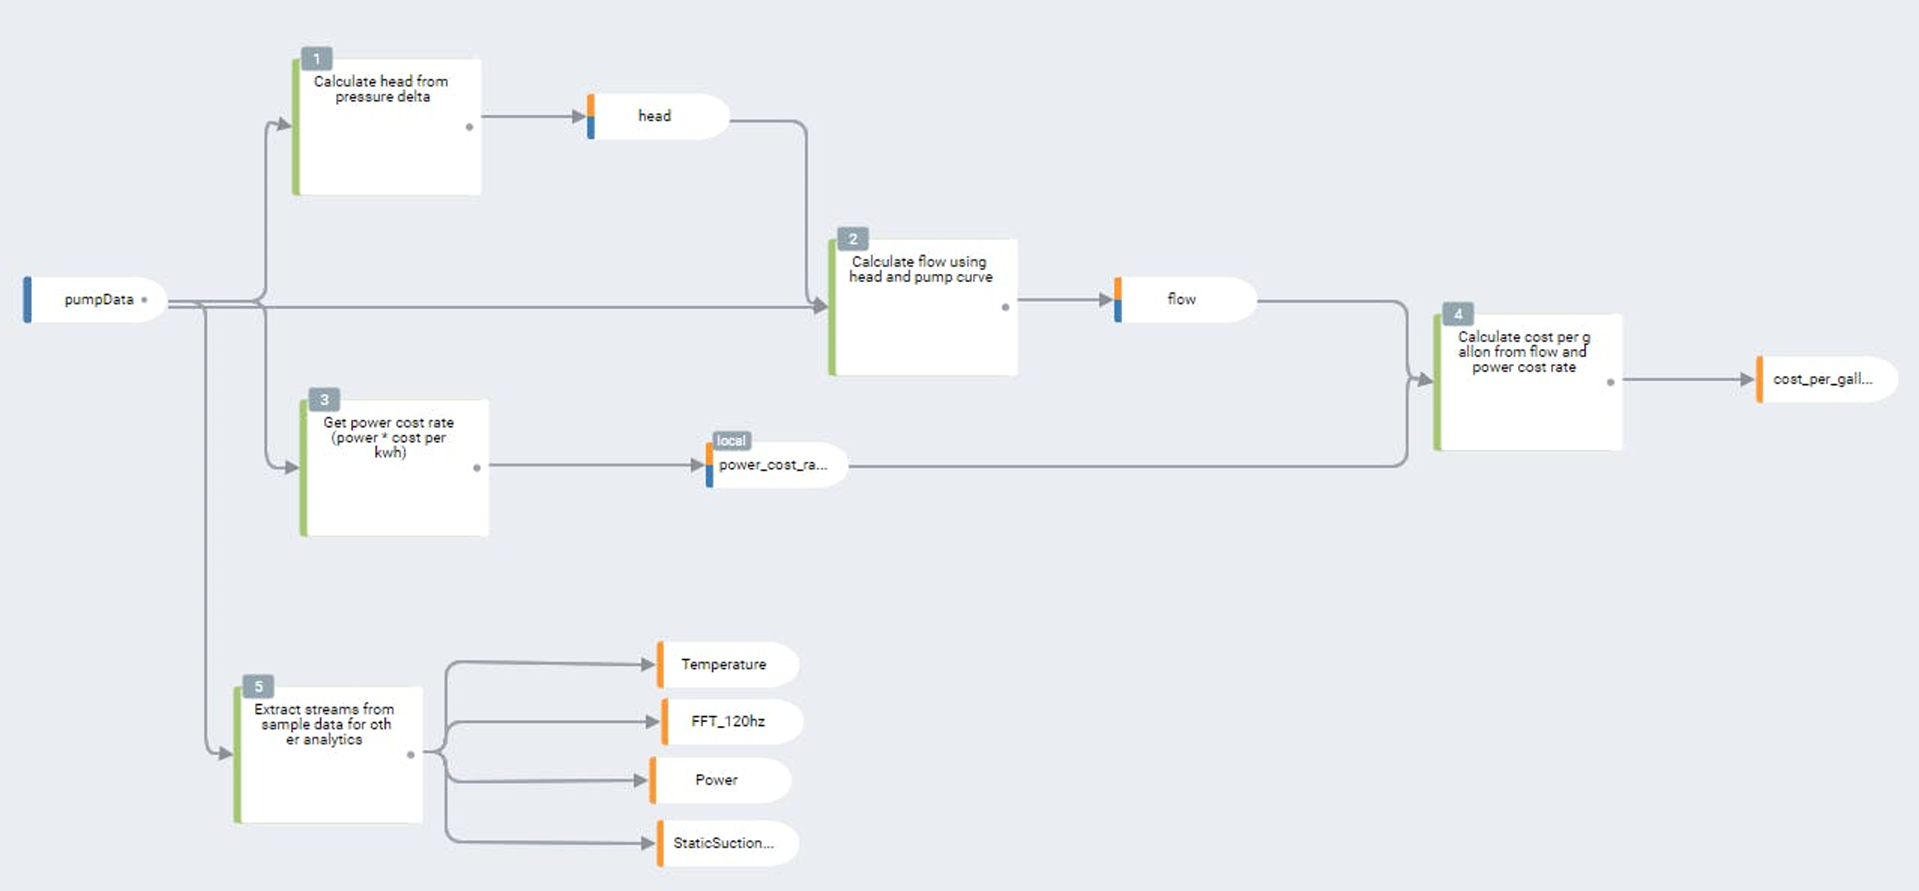The height and width of the screenshot is (891, 1919).
Task: Open Calculate flow using head and pump curve
Action: (923, 307)
